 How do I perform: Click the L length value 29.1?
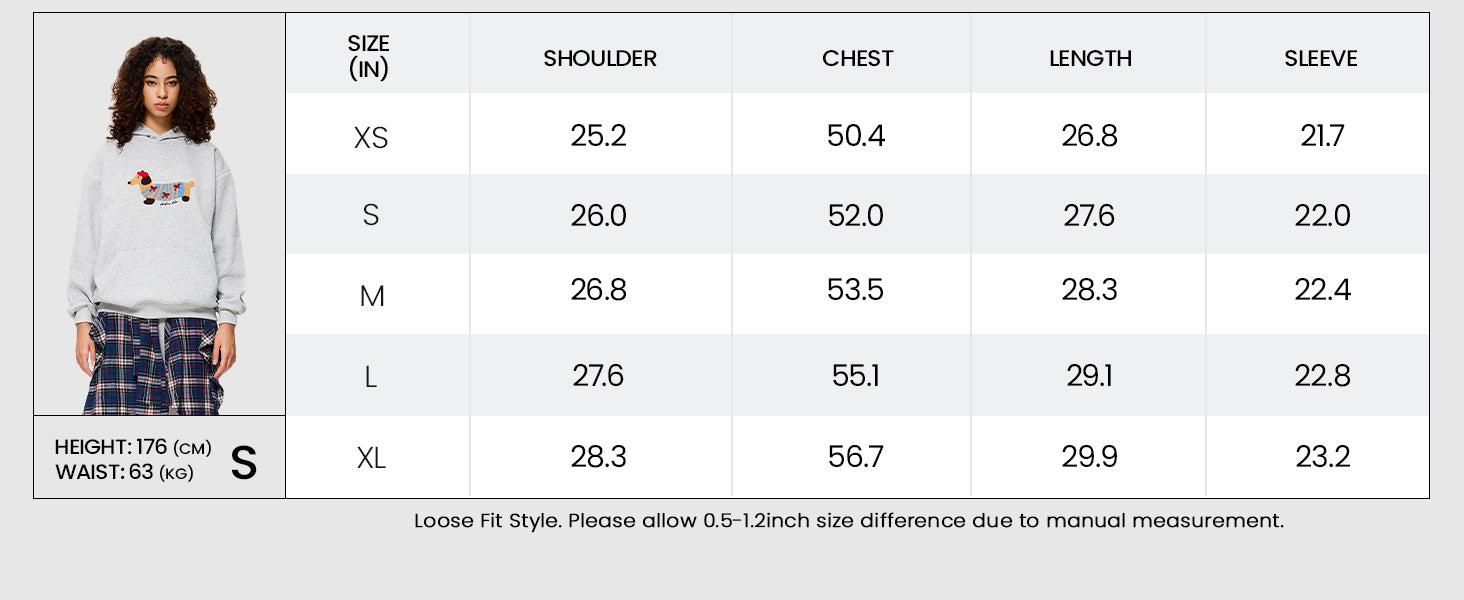coord(1089,376)
